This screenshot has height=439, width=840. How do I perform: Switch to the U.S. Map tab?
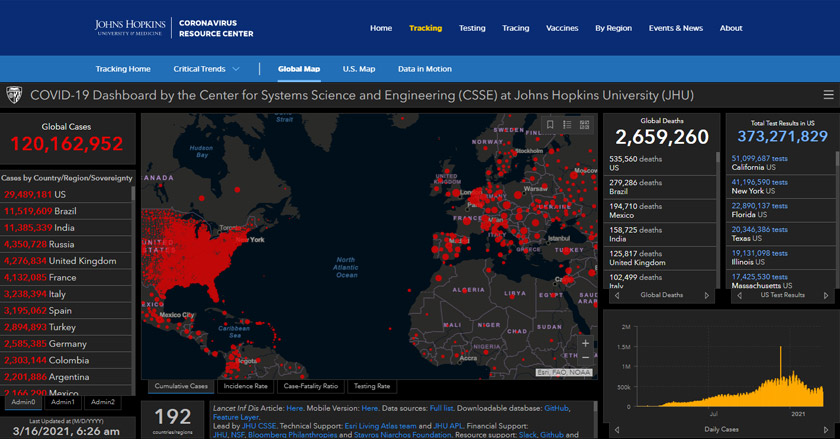point(359,69)
